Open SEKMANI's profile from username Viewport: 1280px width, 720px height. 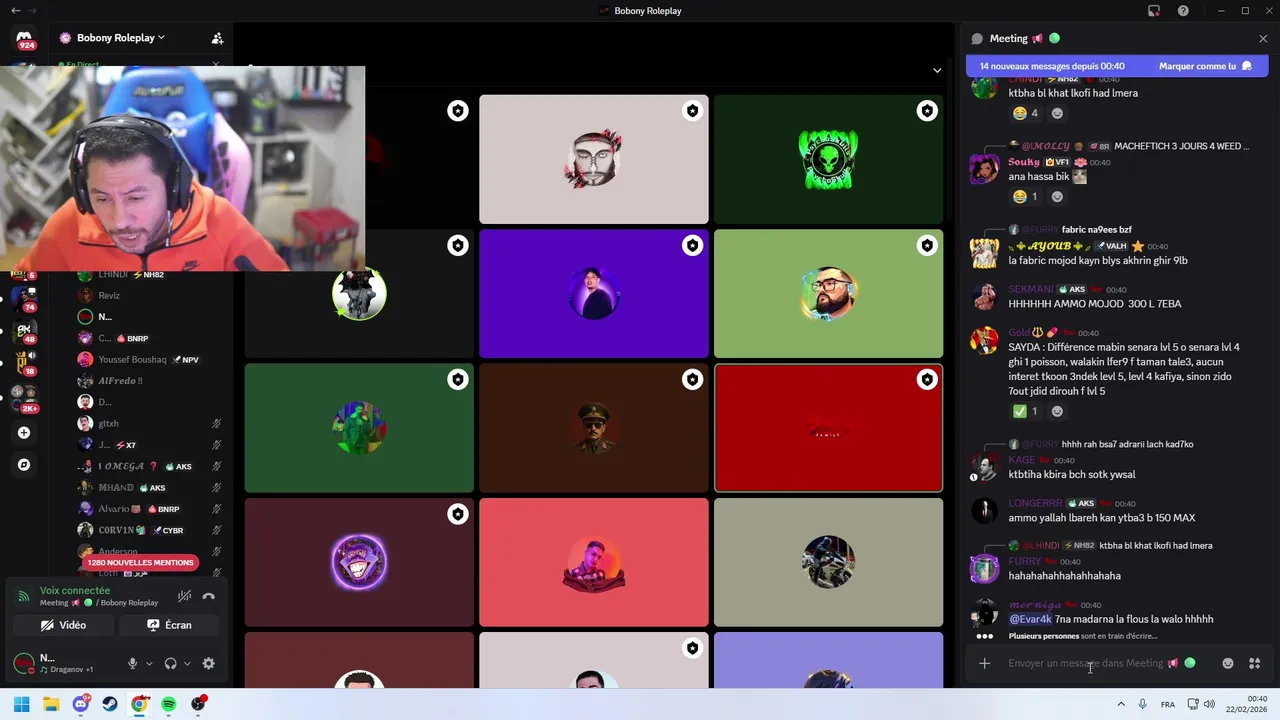coord(1031,289)
